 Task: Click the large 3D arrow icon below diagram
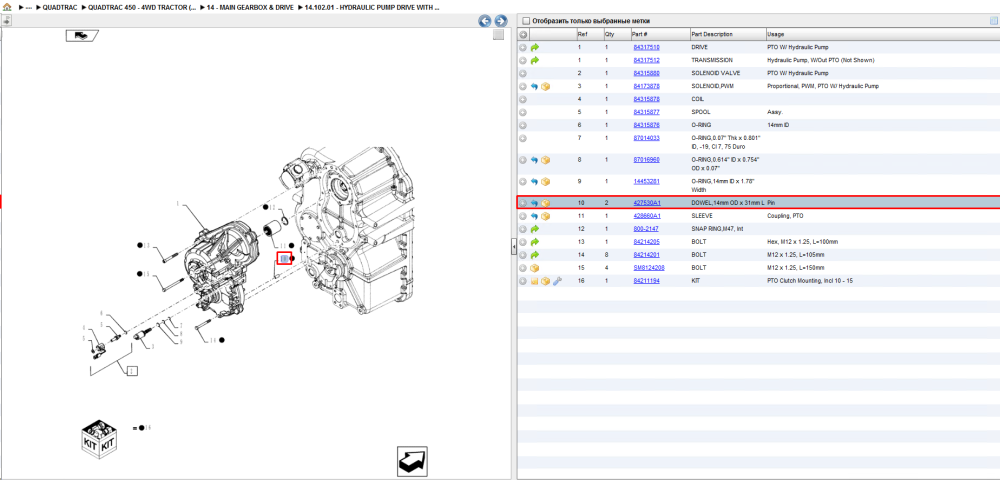point(412,462)
